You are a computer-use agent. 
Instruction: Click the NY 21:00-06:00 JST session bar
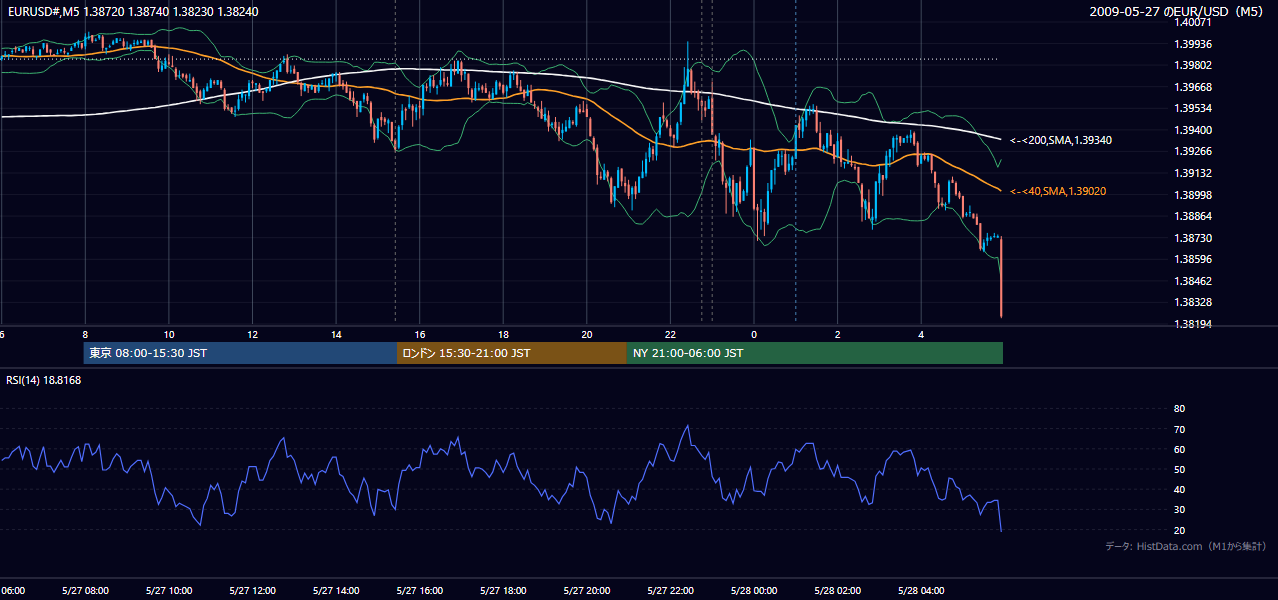[815, 353]
